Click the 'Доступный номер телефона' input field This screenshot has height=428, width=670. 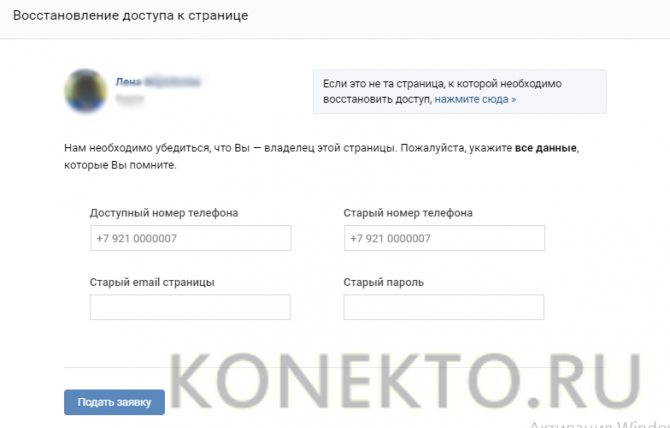tap(191, 238)
